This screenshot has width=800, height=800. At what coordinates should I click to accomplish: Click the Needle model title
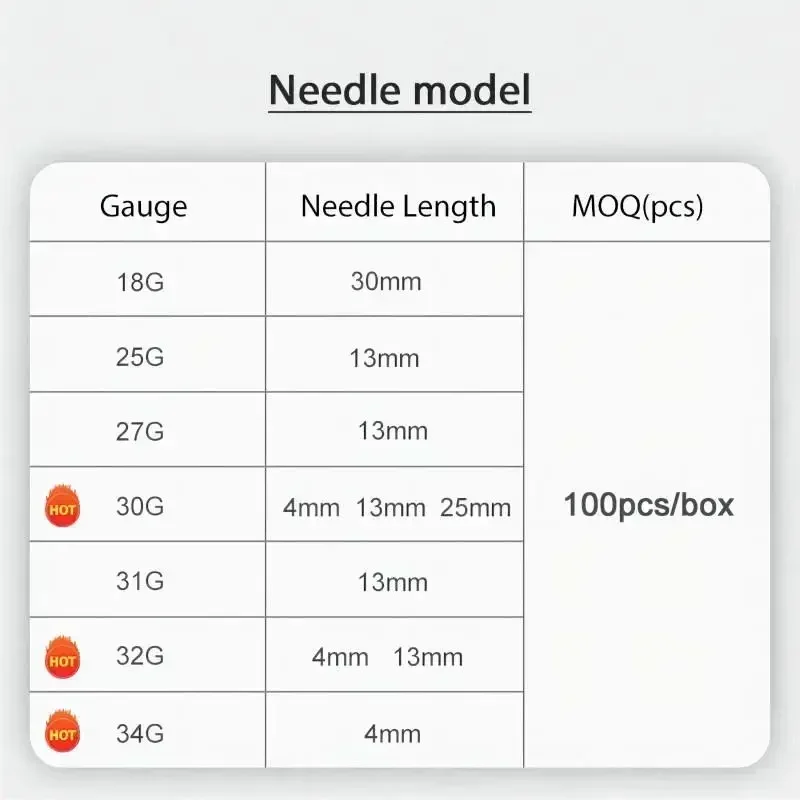click(400, 90)
